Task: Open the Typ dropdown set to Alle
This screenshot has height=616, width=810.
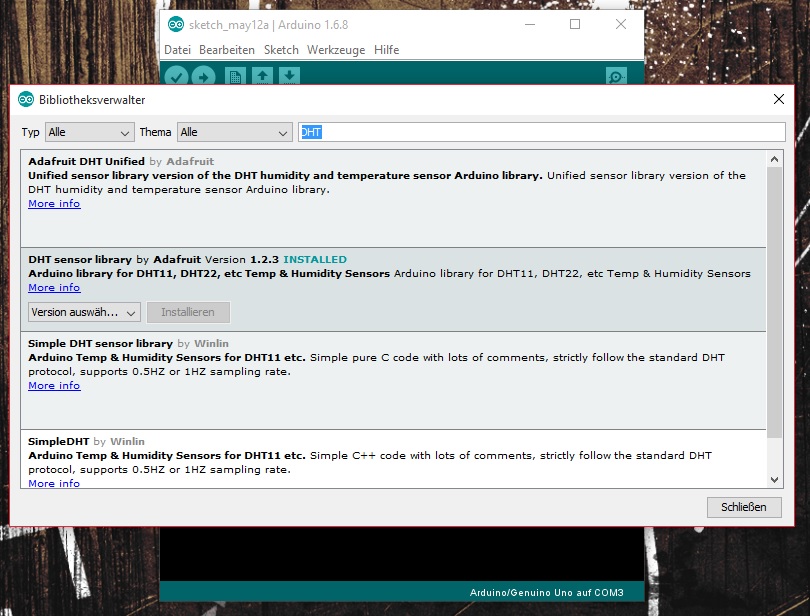Action: (x=90, y=132)
